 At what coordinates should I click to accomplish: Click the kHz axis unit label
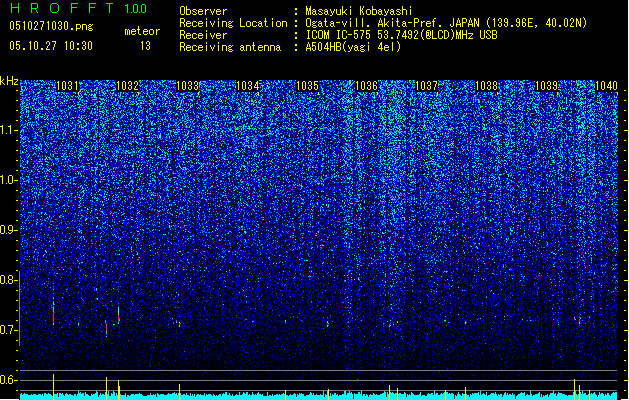[9, 81]
